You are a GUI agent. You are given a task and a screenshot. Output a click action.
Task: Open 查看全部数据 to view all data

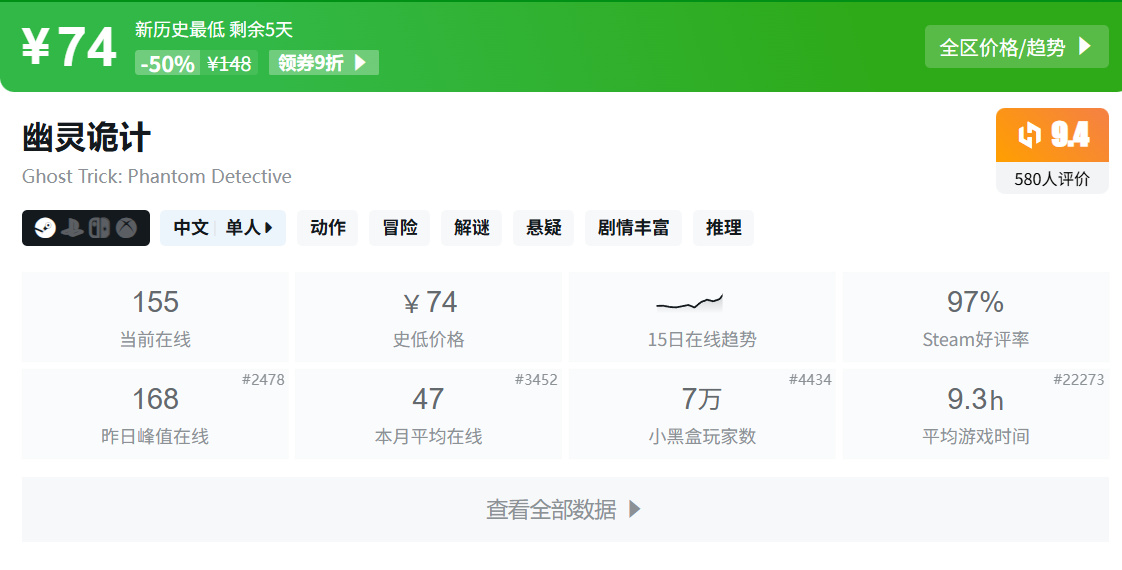coord(565,509)
